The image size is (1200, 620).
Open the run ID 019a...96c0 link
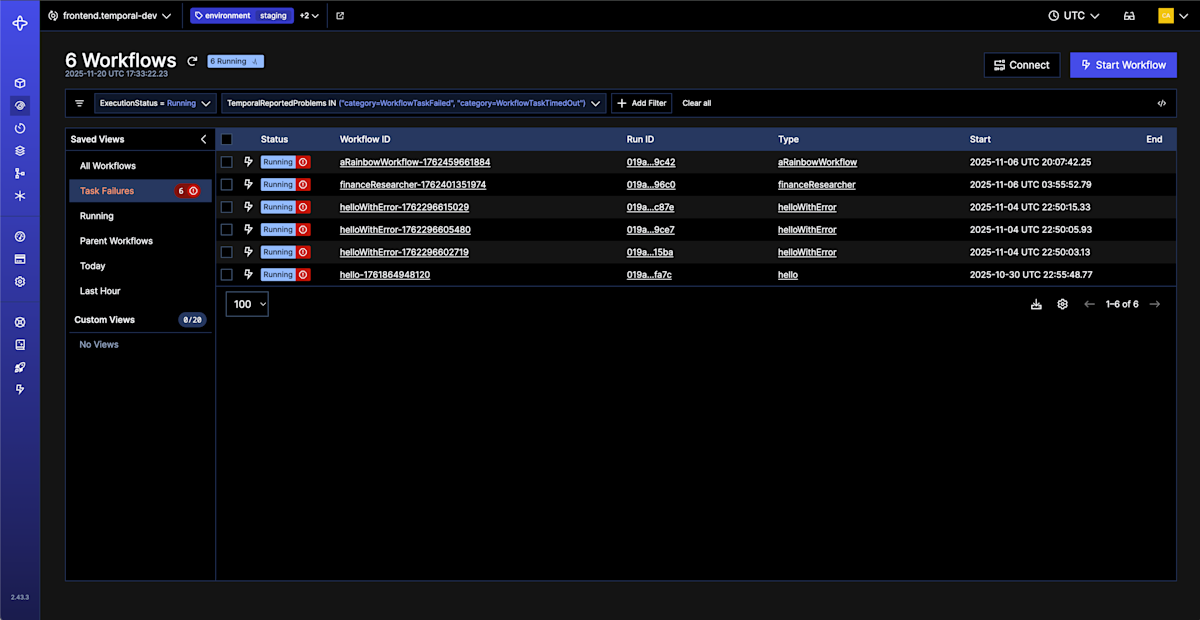click(x=651, y=185)
